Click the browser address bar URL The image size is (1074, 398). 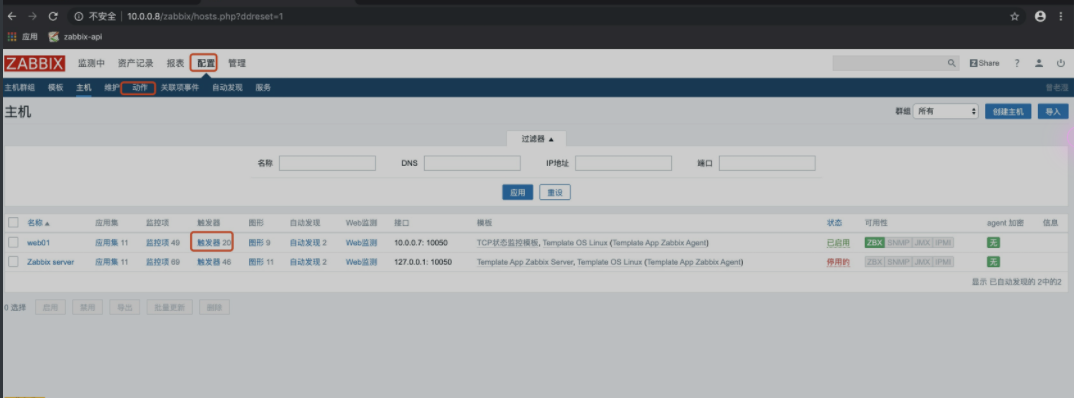(205, 16)
